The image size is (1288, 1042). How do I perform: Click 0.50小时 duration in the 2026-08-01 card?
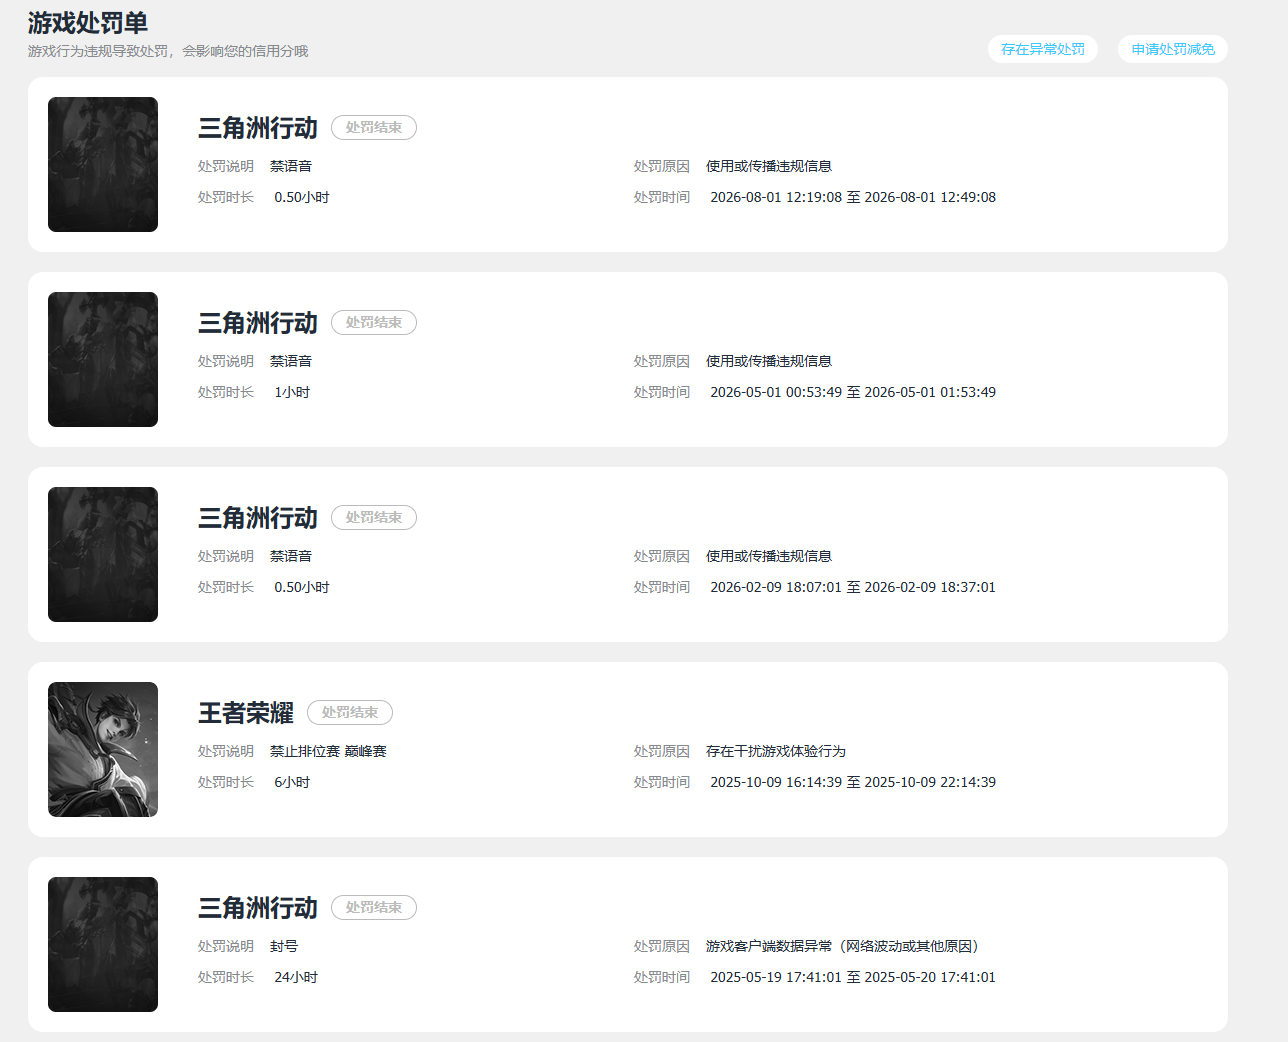click(302, 198)
